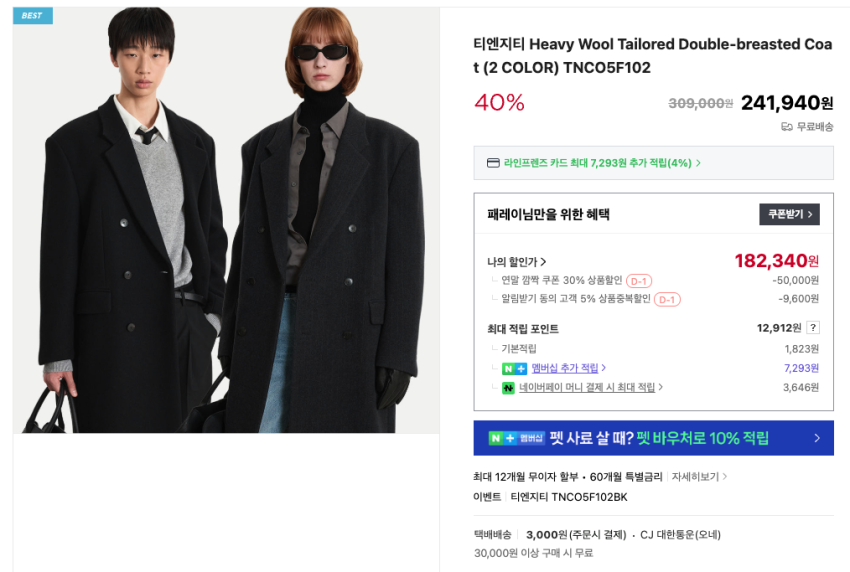Click the question mark help icon by 12,912원
850x572 pixels.
click(x=813, y=327)
